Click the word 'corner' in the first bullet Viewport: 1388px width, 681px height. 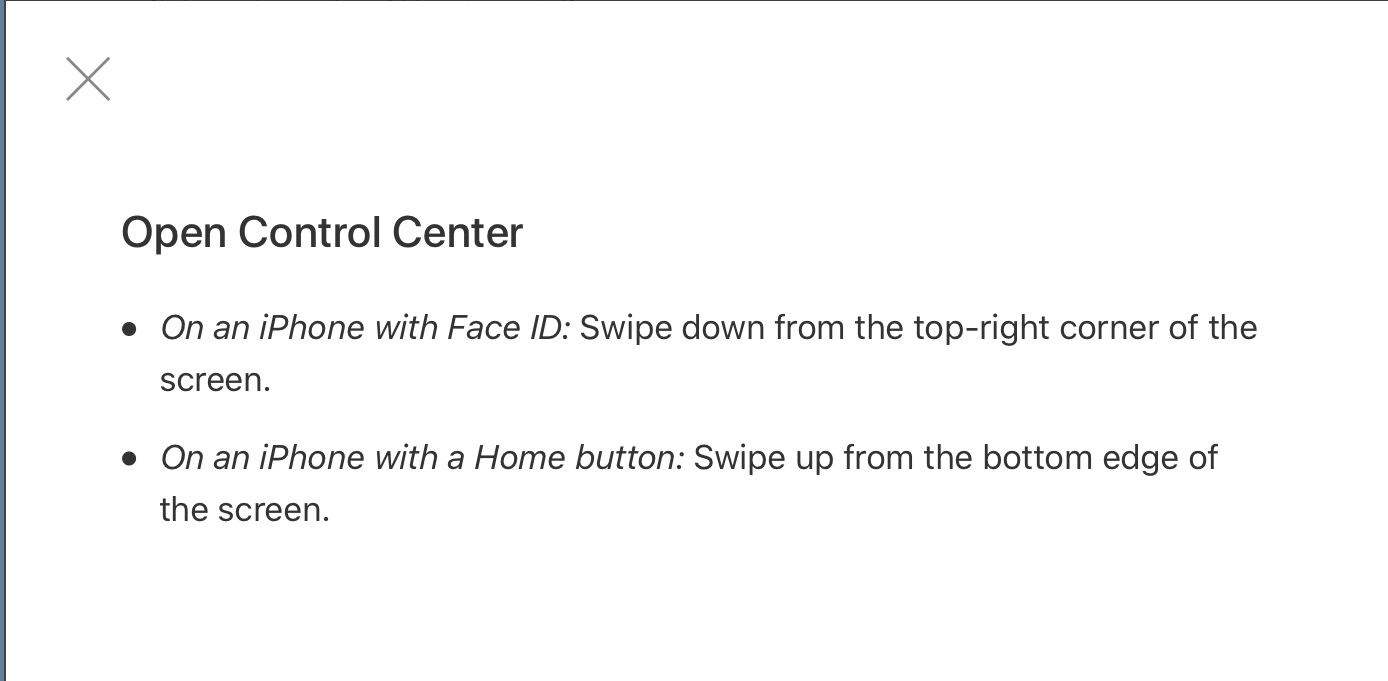point(1113,329)
